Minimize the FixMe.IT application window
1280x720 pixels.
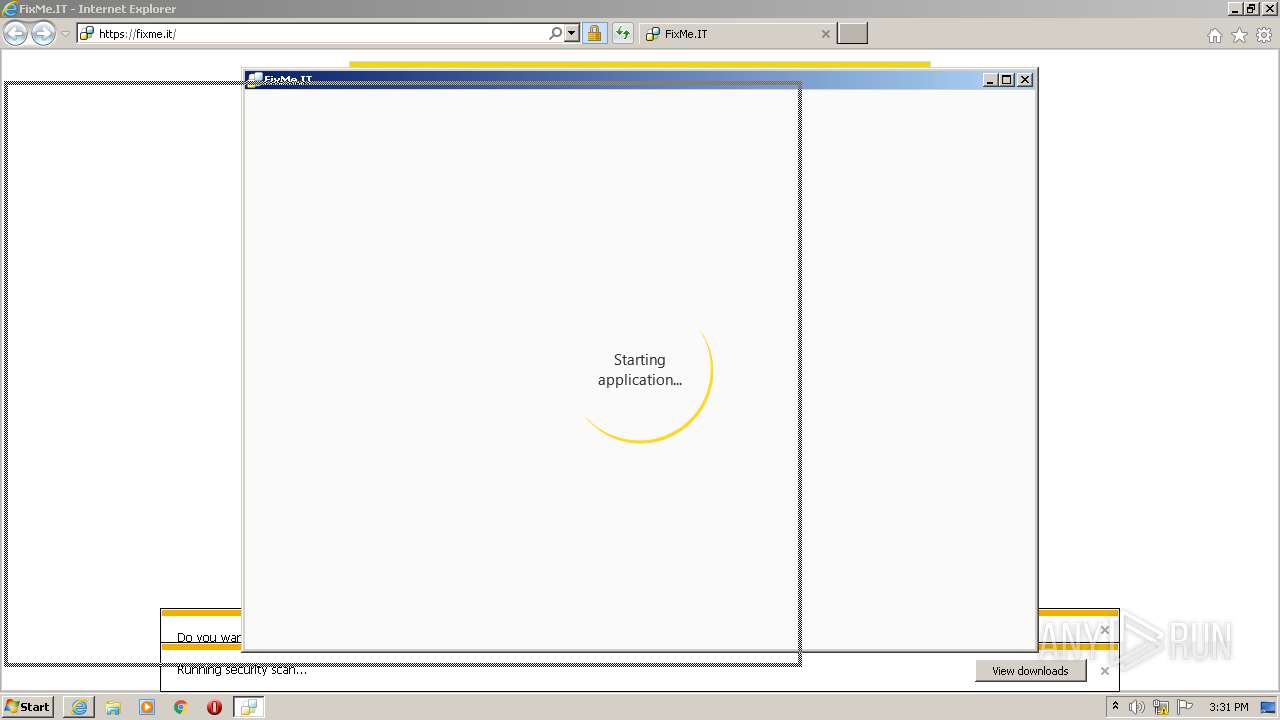(990, 80)
